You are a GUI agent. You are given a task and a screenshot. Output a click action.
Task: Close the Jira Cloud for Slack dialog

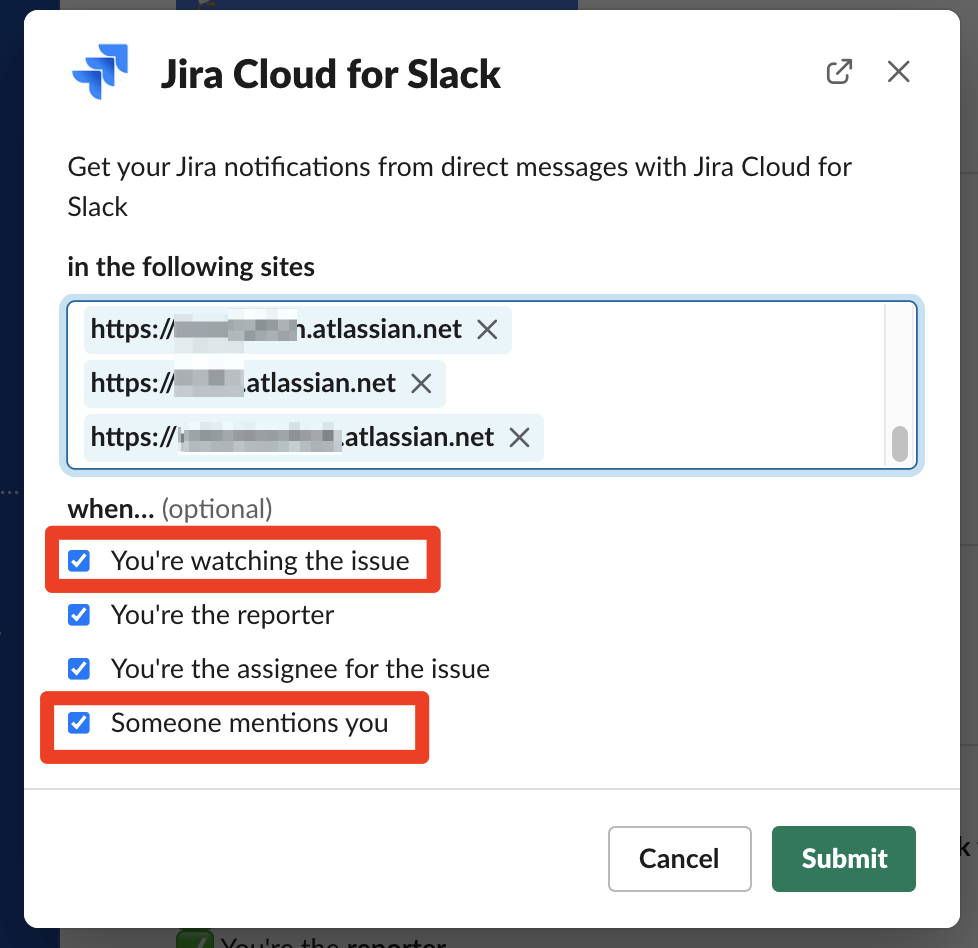pyautogui.click(x=898, y=72)
